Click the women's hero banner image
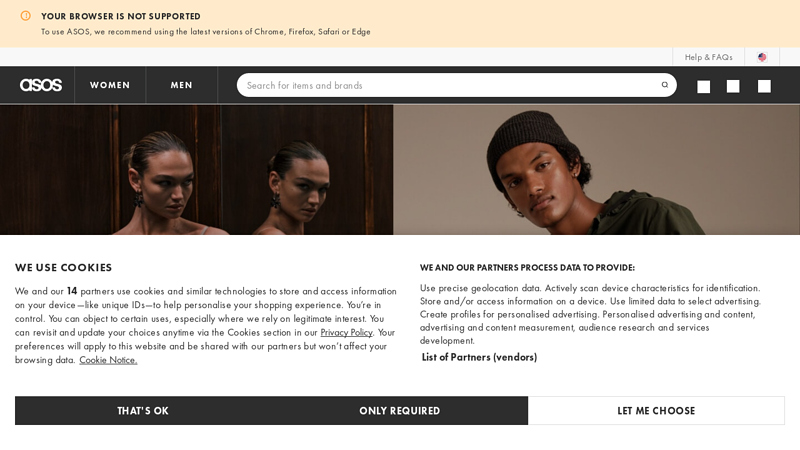 196,170
